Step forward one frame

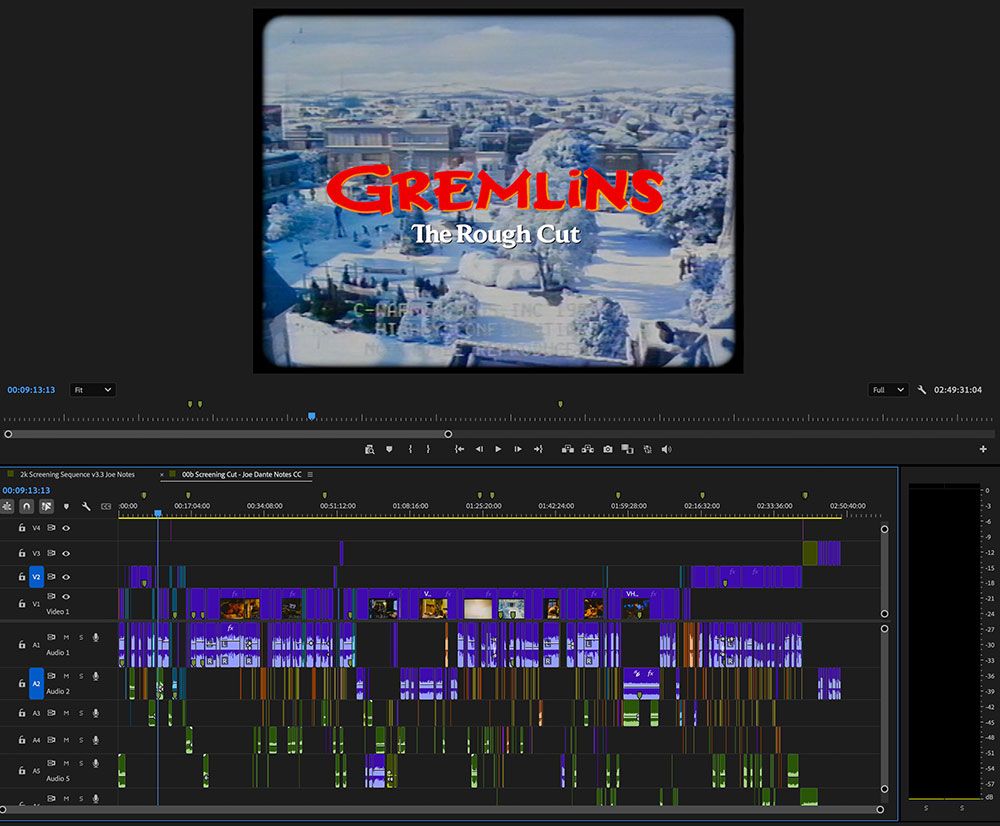[x=518, y=449]
